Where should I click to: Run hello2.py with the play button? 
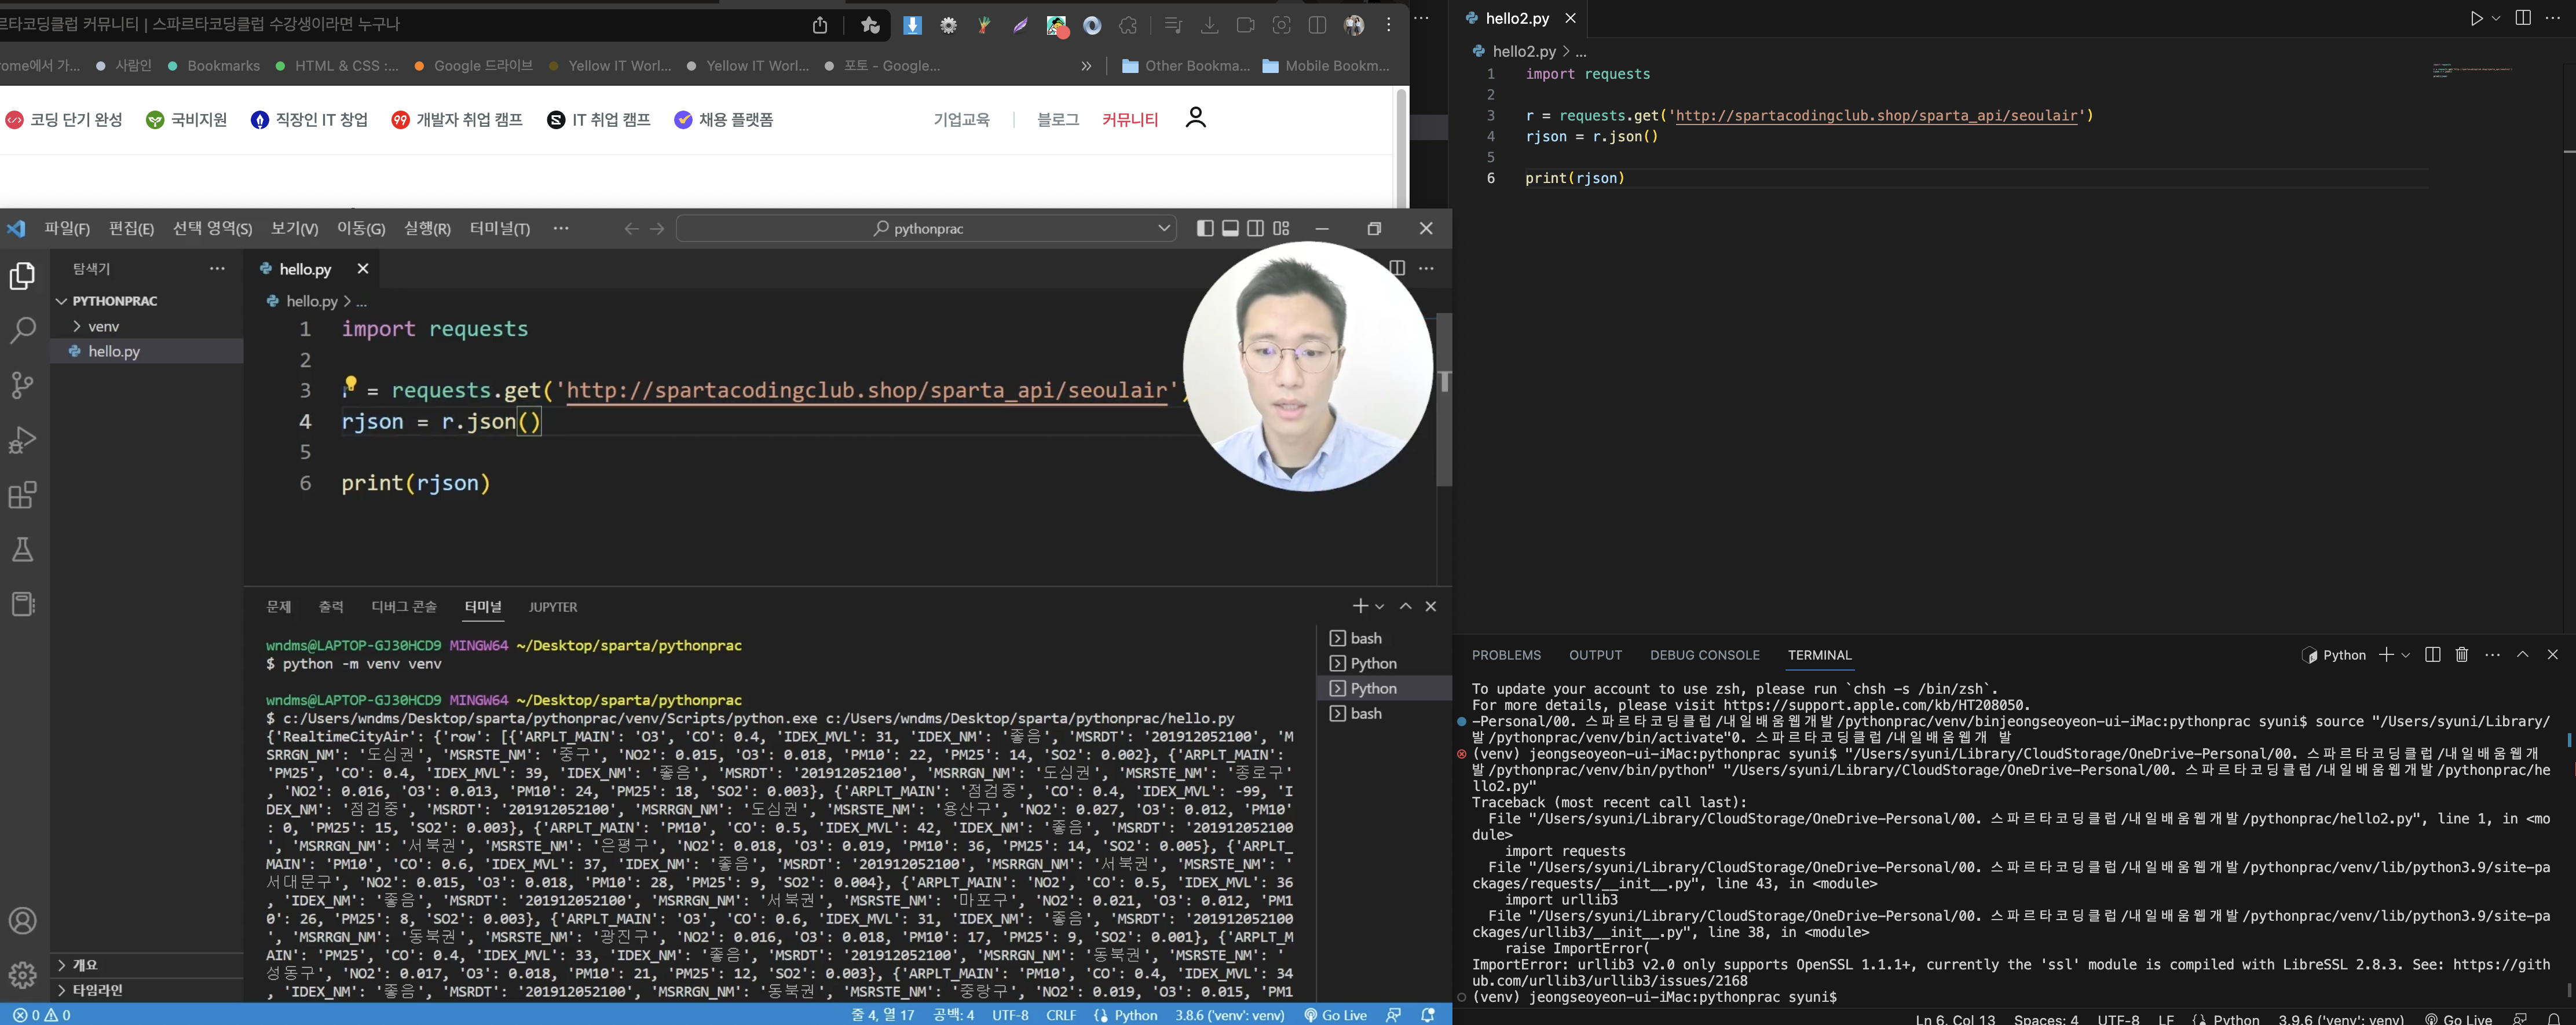tap(2476, 18)
